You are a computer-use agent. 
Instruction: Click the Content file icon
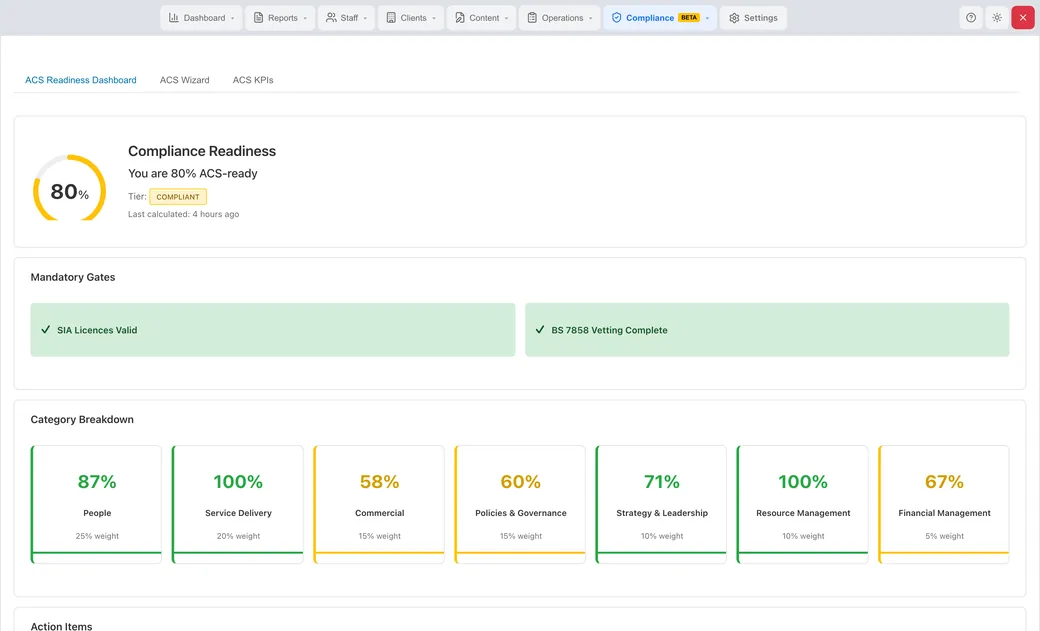pos(460,18)
